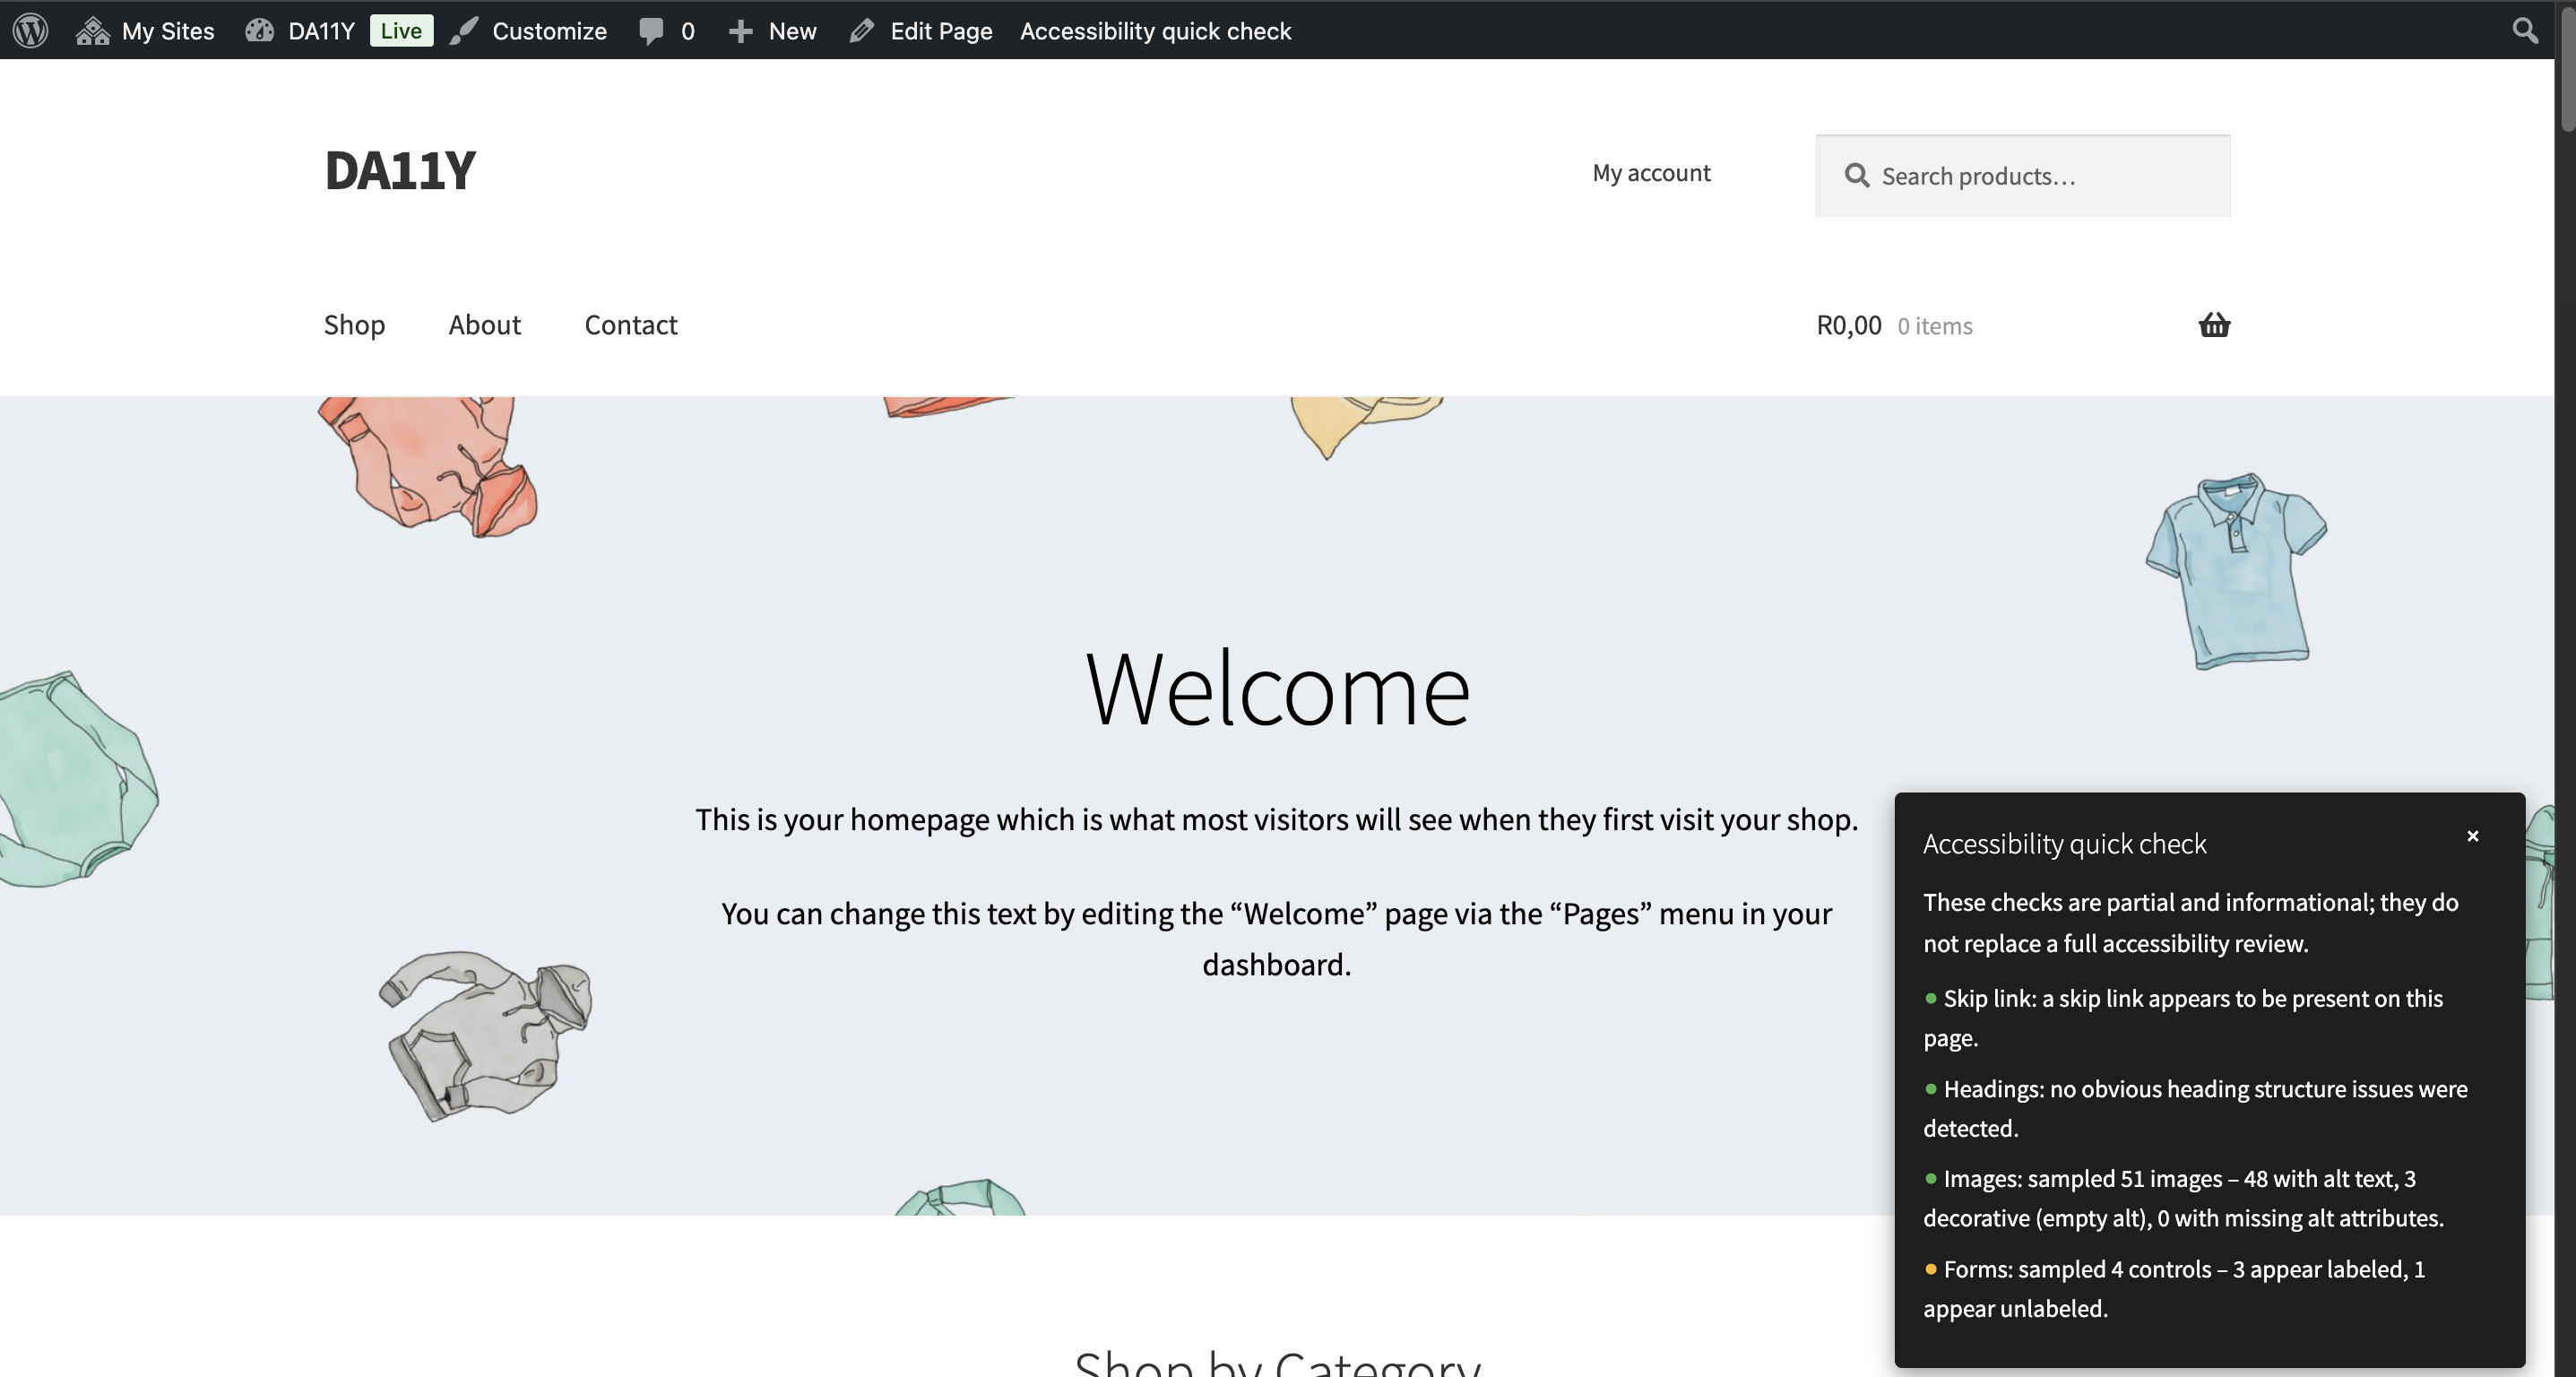This screenshot has width=2576, height=1377.
Task: Click the My Sites houses icon
Action: 92,30
